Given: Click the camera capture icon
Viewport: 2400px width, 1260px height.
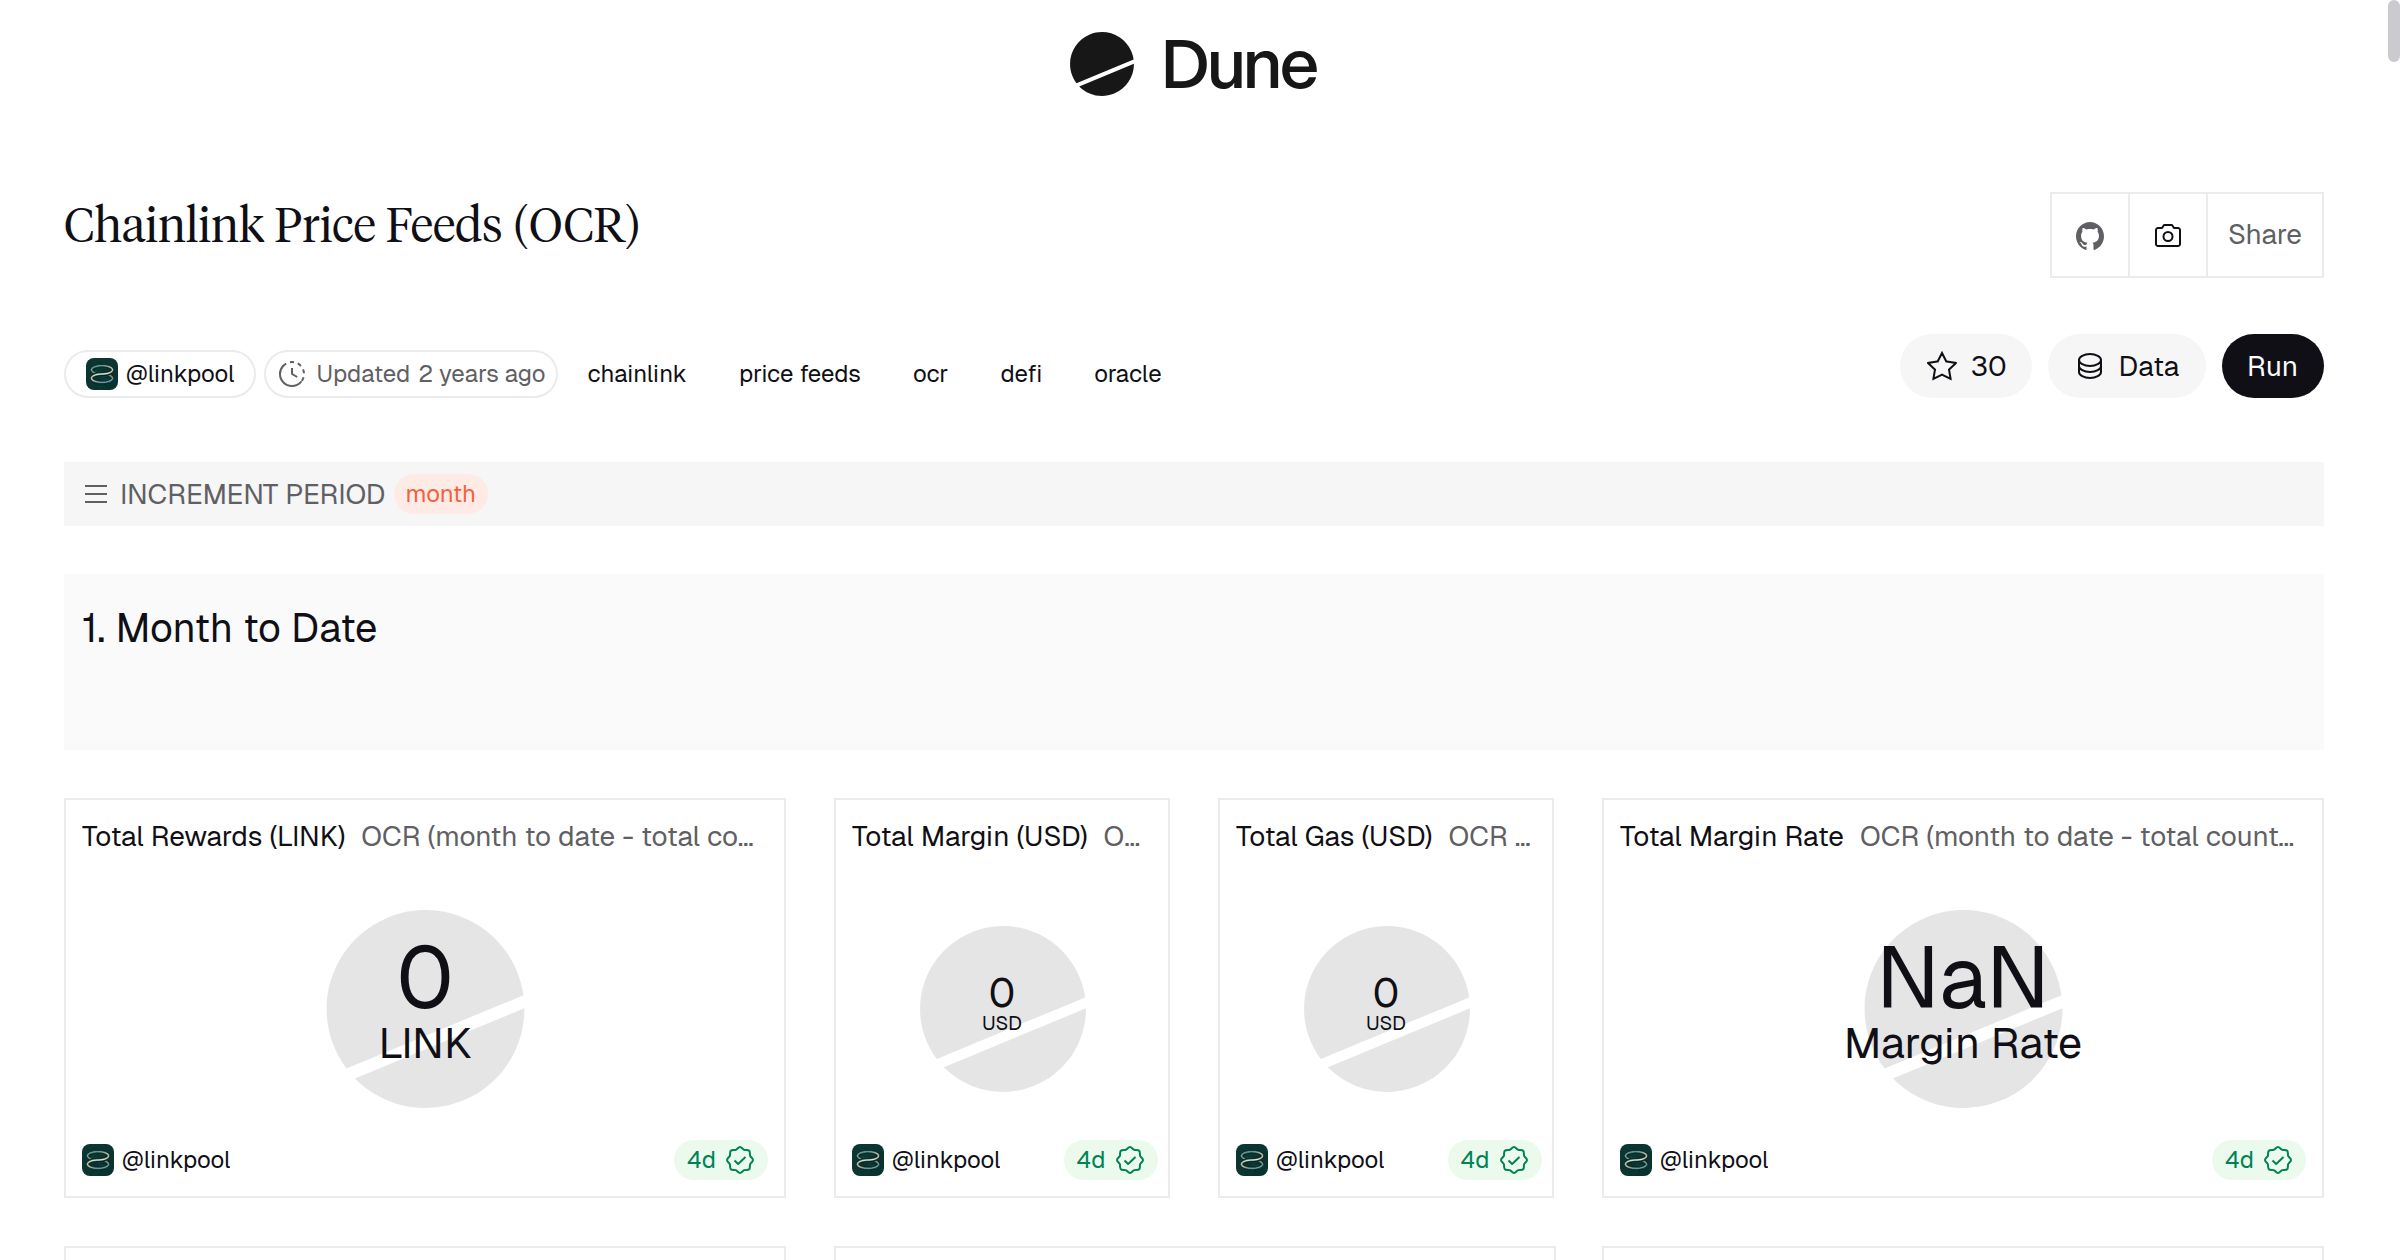Looking at the screenshot, I should (2166, 234).
